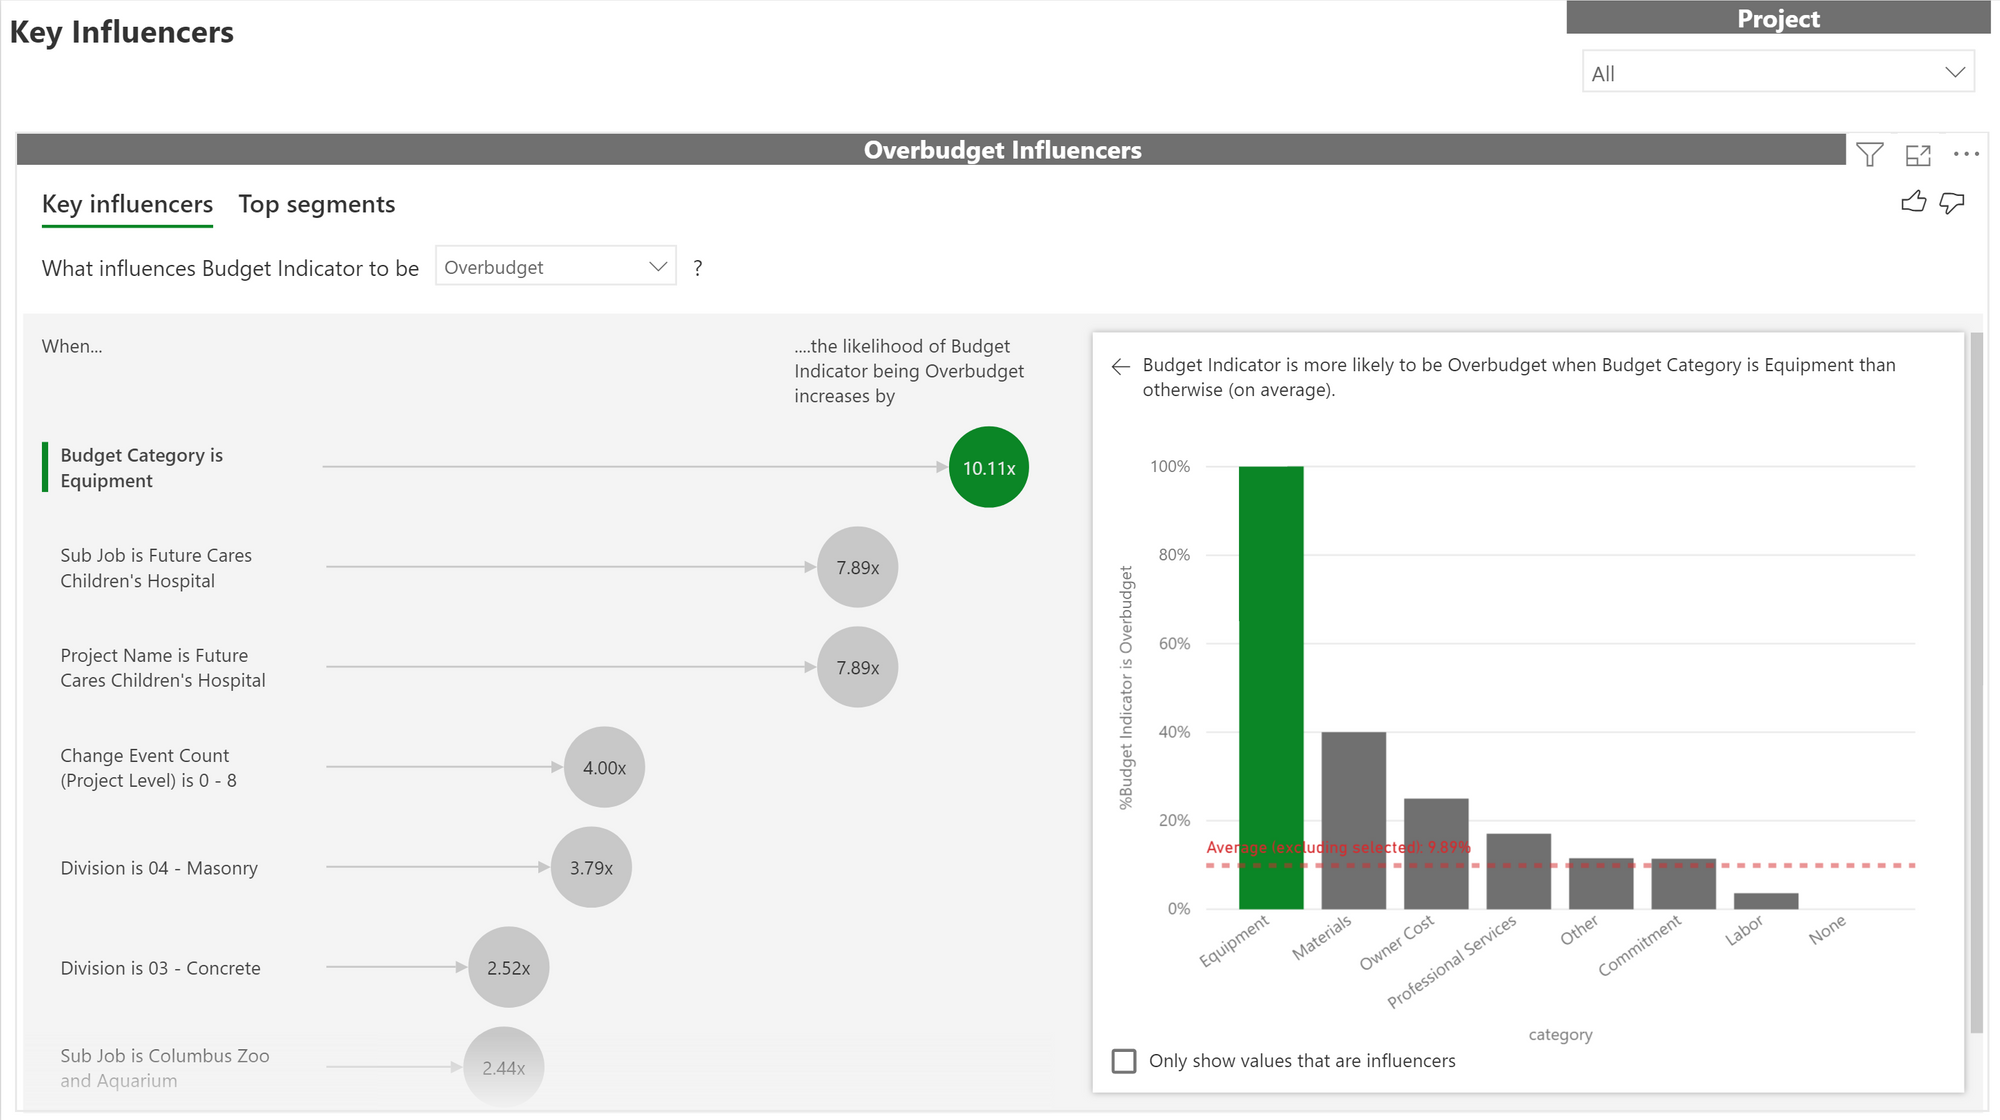Image resolution: width=2000 pixels, height=1120 pixels.
Task: Switch to the Top segments tab
Action: pyautogui.click(x=316, y=204)
